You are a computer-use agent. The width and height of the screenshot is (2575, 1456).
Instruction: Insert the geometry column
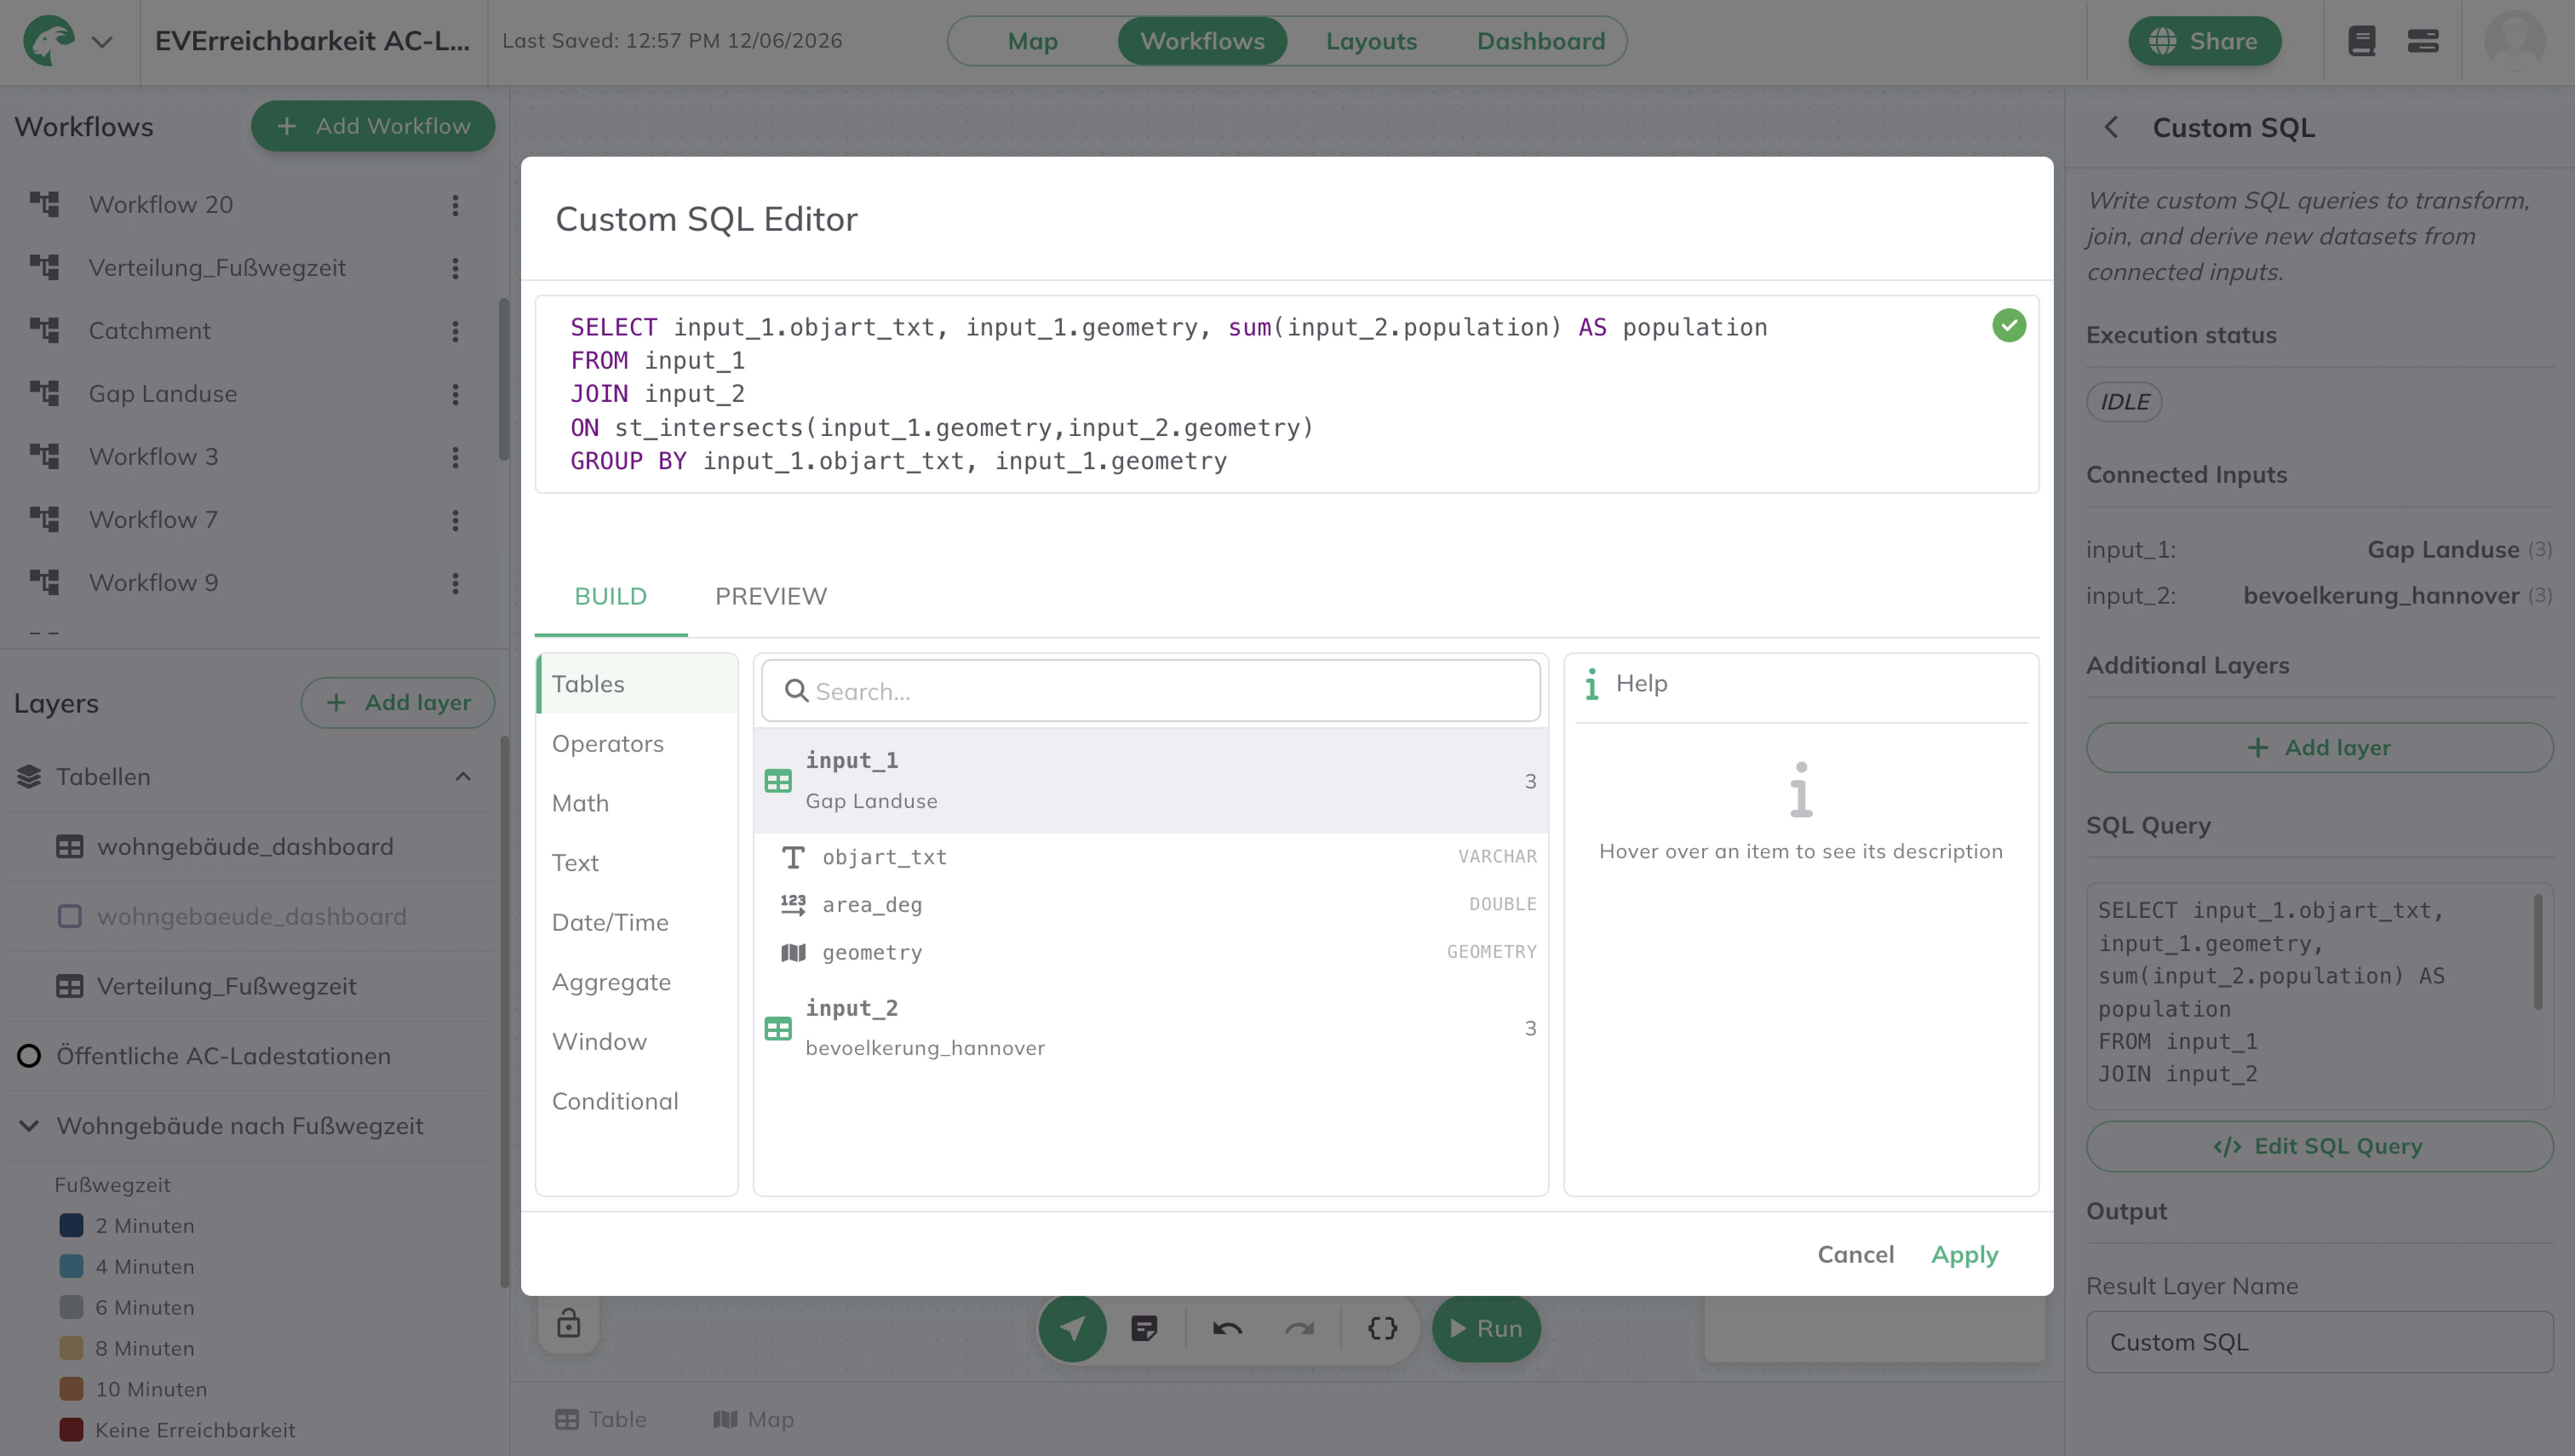coord(1150,953)
